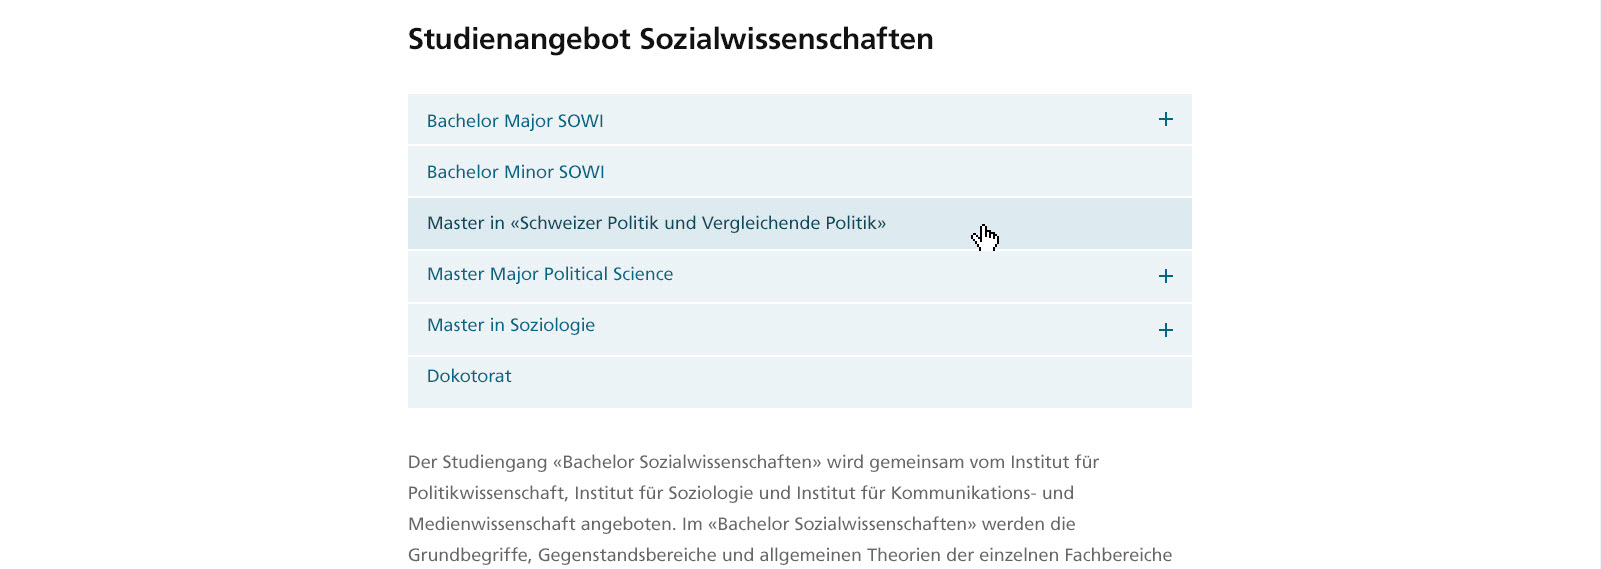Open Master in «Schweizer Politik und Vergleichende Politik»
Viewport: 1601px width, 569px height.
800,223
